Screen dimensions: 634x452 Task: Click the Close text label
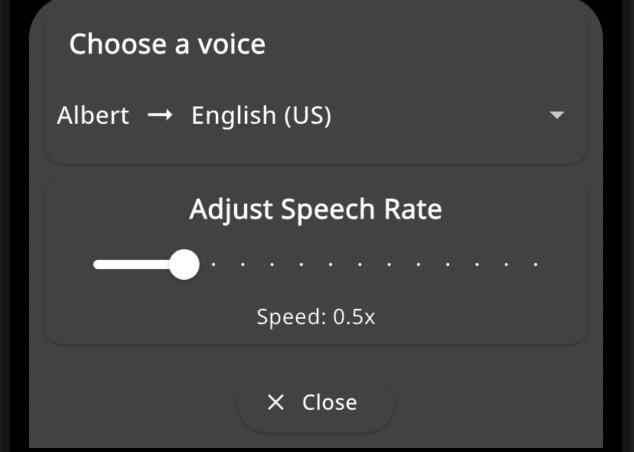pos(329,402)
